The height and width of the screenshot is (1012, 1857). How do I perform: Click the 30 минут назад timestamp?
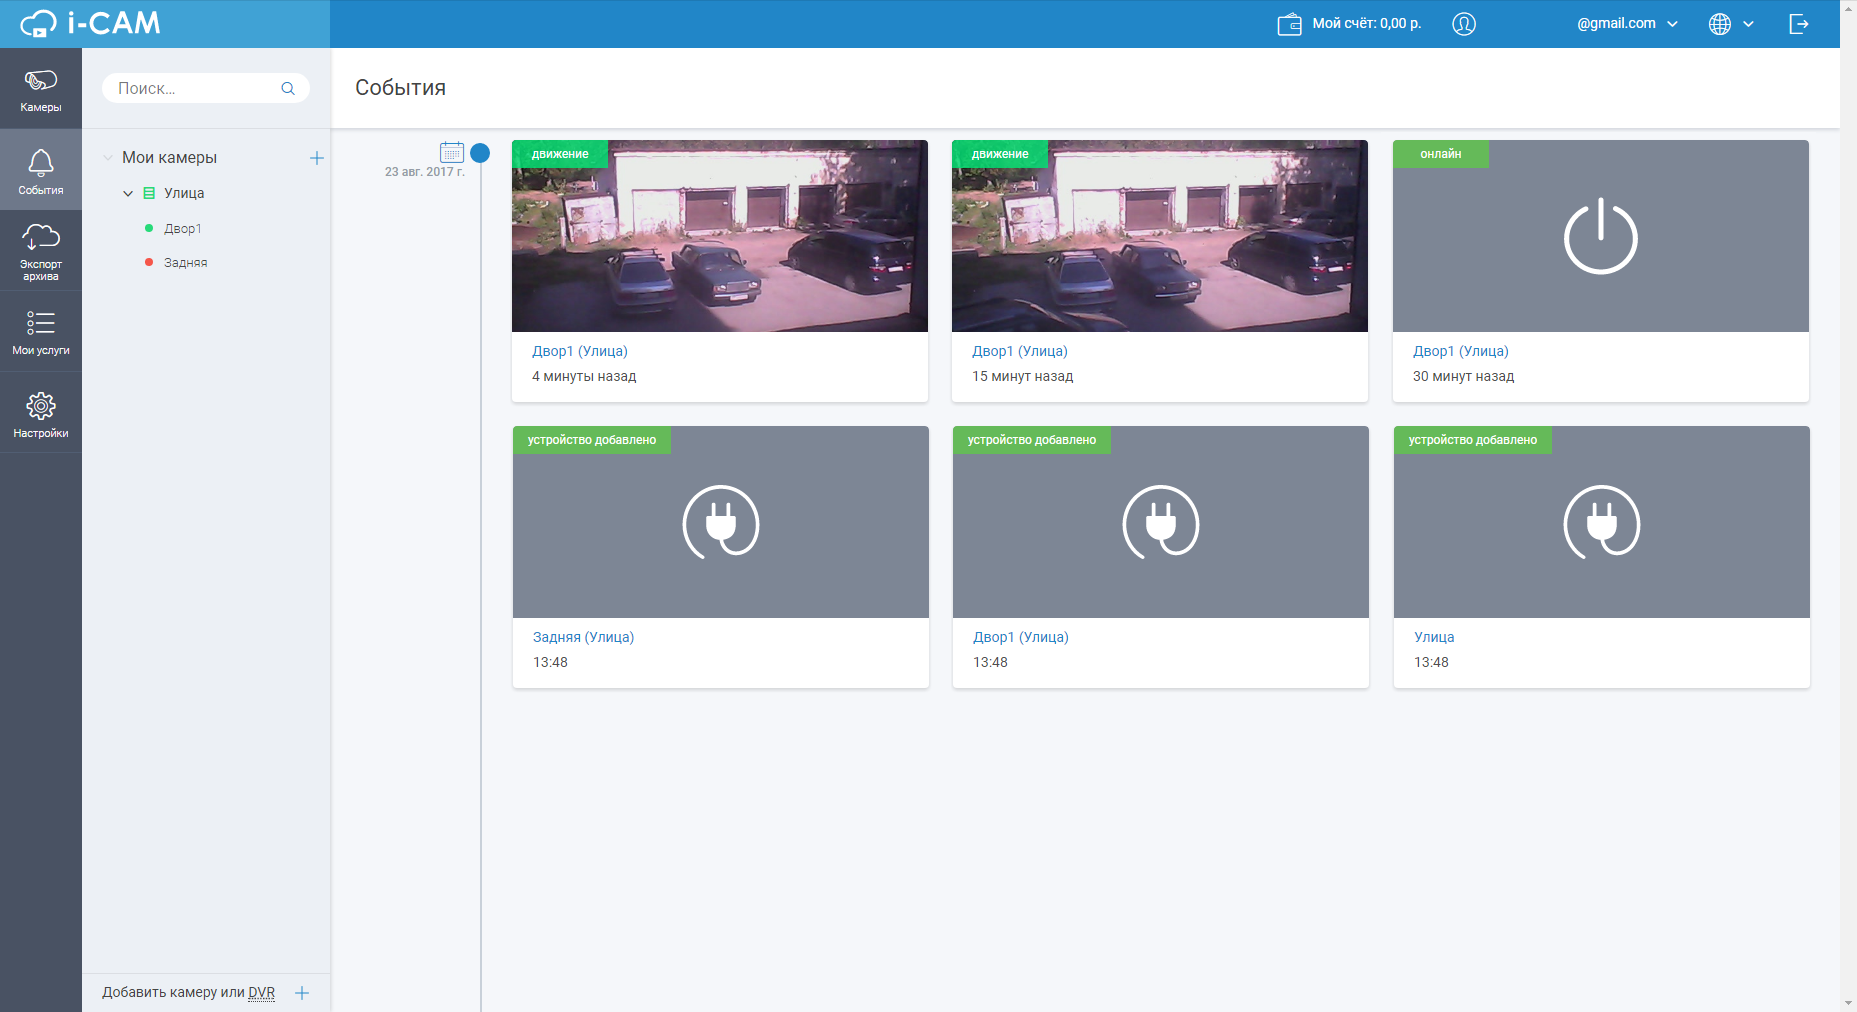click(1463, 377)
